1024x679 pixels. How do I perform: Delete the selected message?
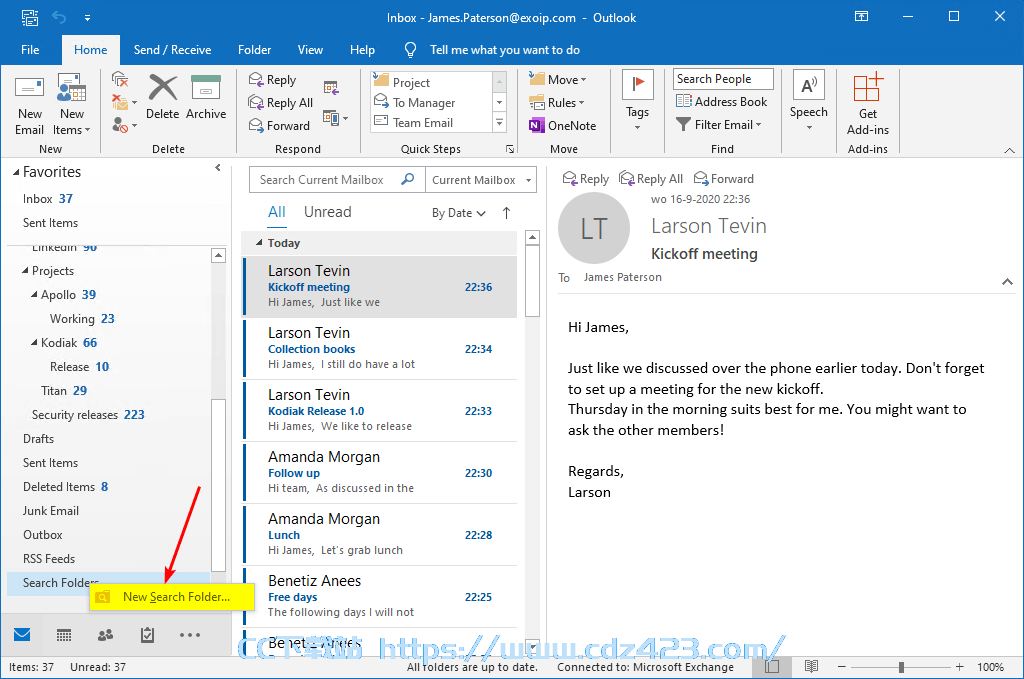pos(163,97)
